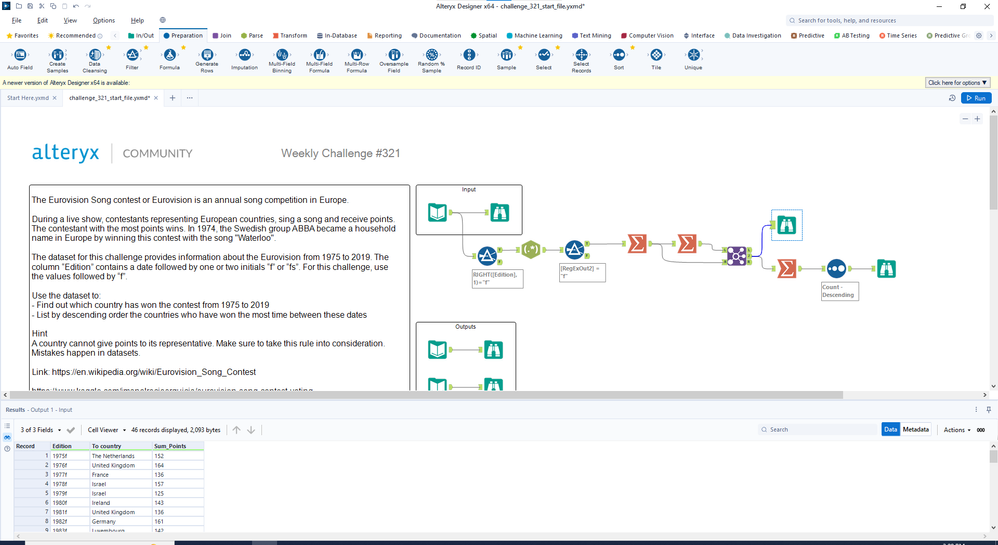998x545 pixels.
Task: Click the canvas horizontal scrollbar
Action: (426, 395)
